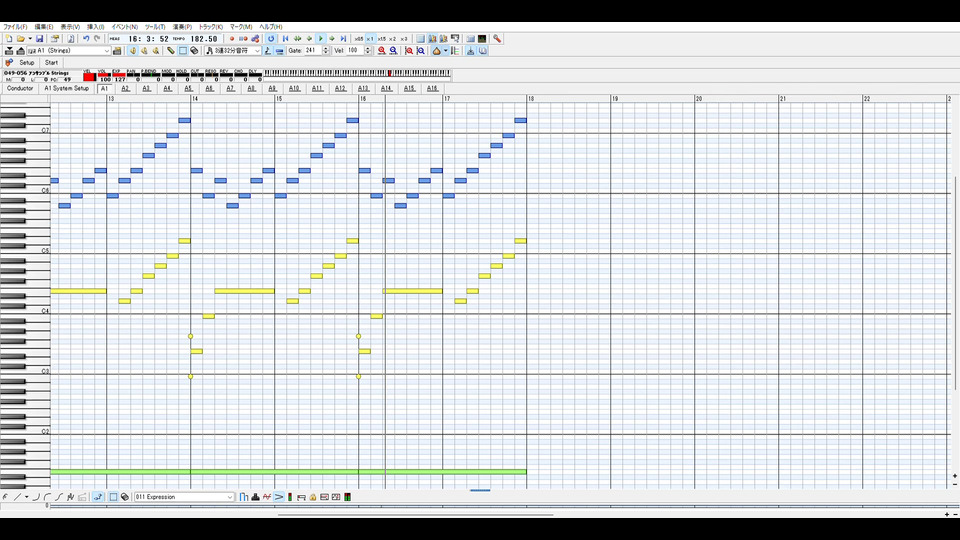The height and width of the screenshot is (540, 960).
Task: Redo the last undone edit
Action: pyautogui.click(x=97, y=39)
